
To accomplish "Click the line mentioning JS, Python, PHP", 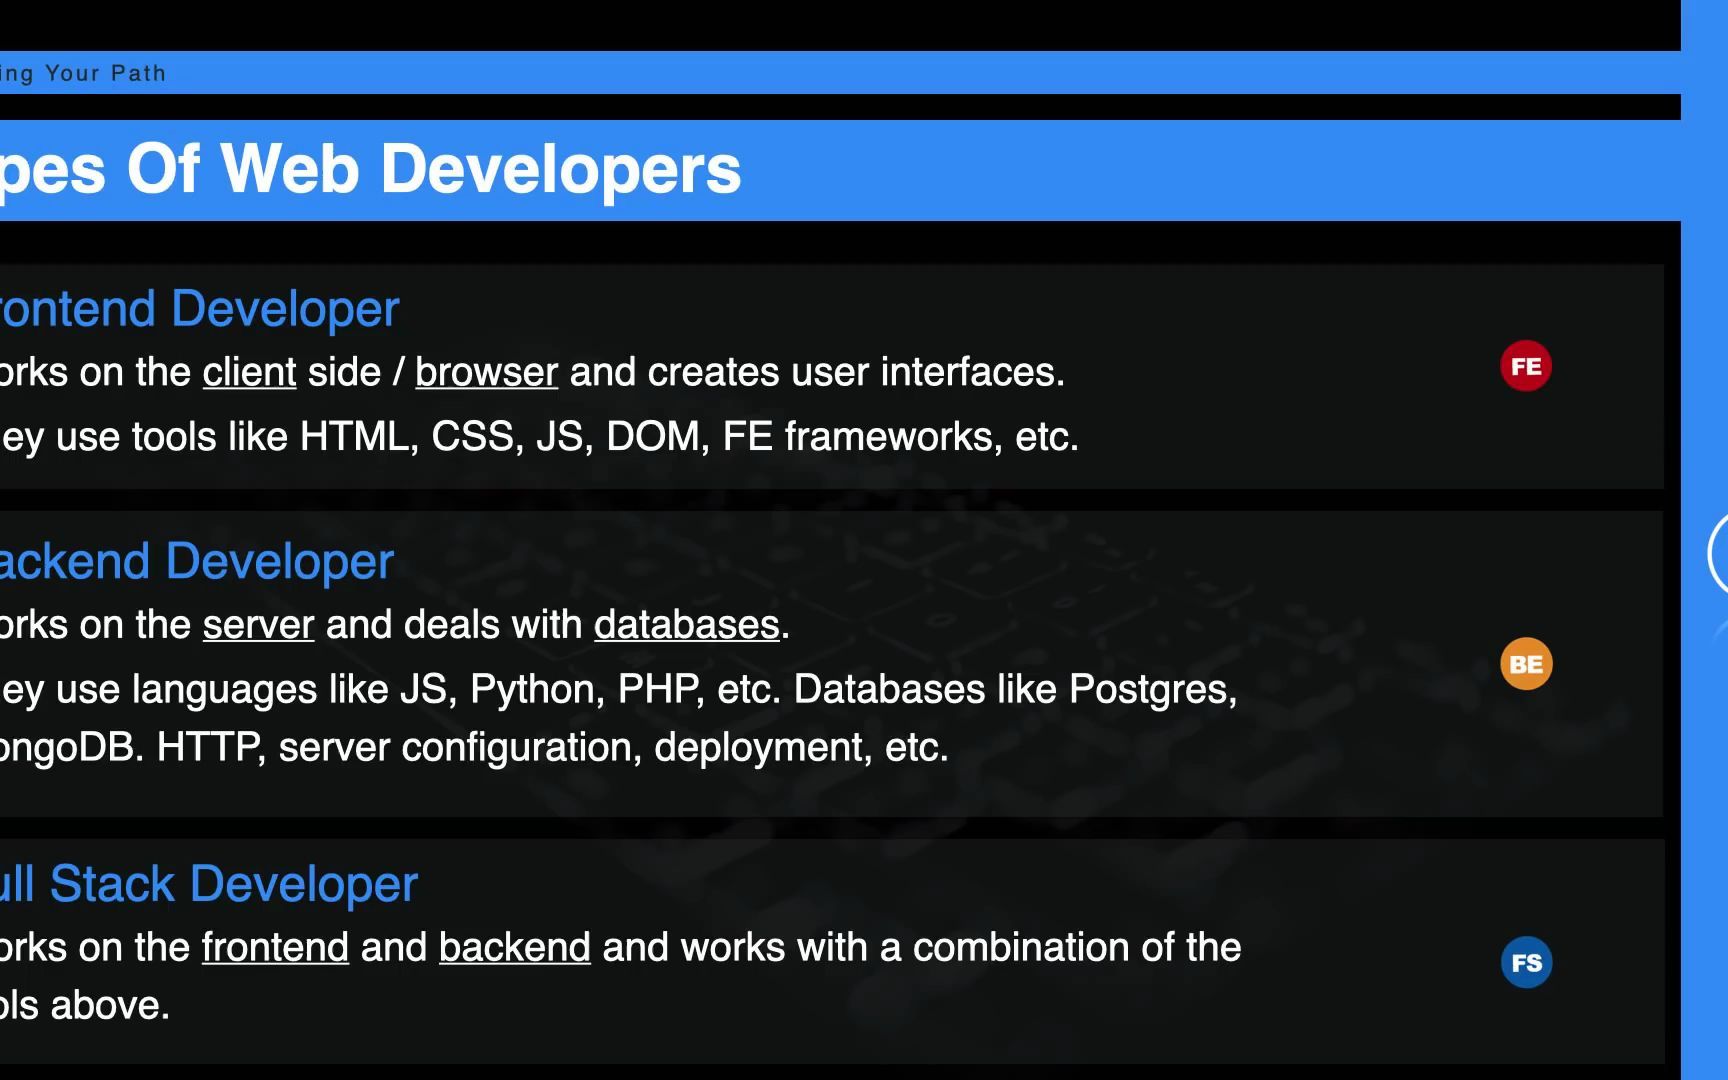I will (619, 690).
